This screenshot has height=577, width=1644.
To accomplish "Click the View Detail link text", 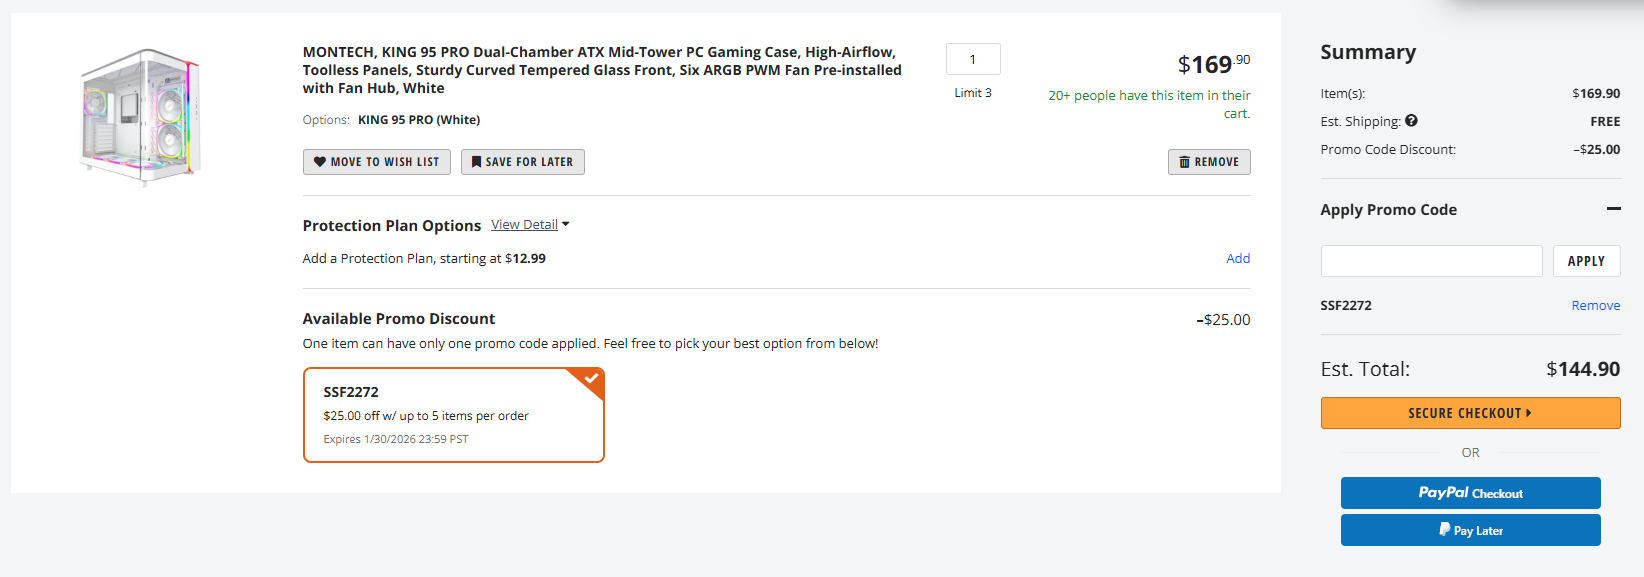I will pyautogui.click(x=524, y=225).
